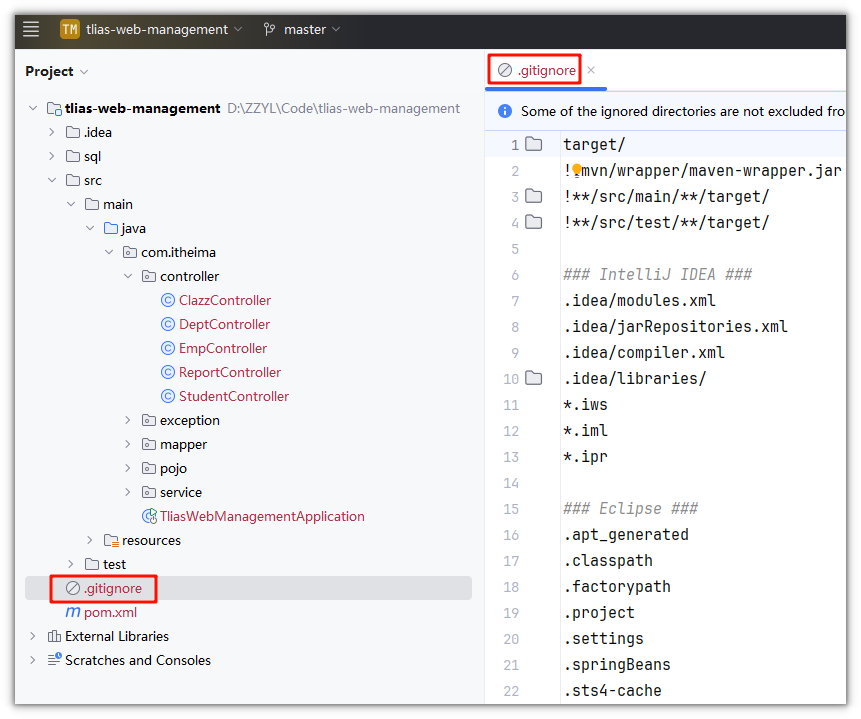Collapse the main folder

71,204
